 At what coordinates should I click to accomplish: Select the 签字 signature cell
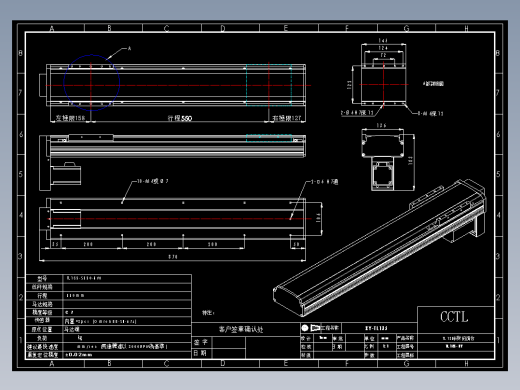click(201, 342)
